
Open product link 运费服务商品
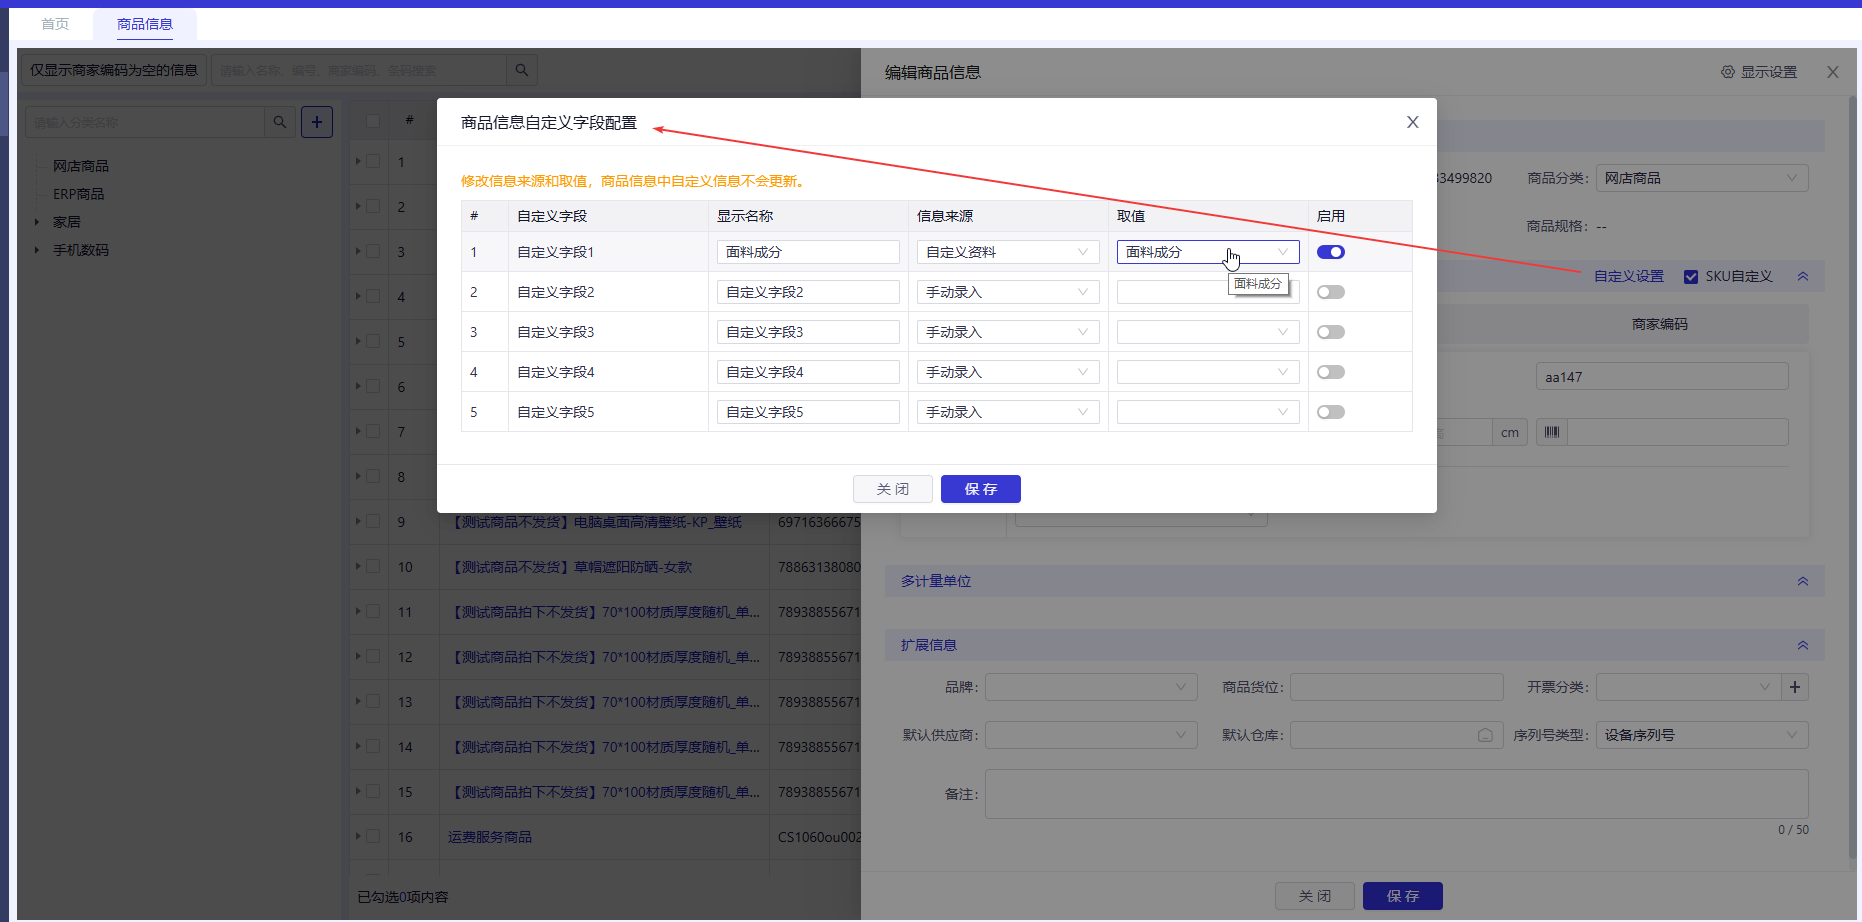tap(490, 837)
